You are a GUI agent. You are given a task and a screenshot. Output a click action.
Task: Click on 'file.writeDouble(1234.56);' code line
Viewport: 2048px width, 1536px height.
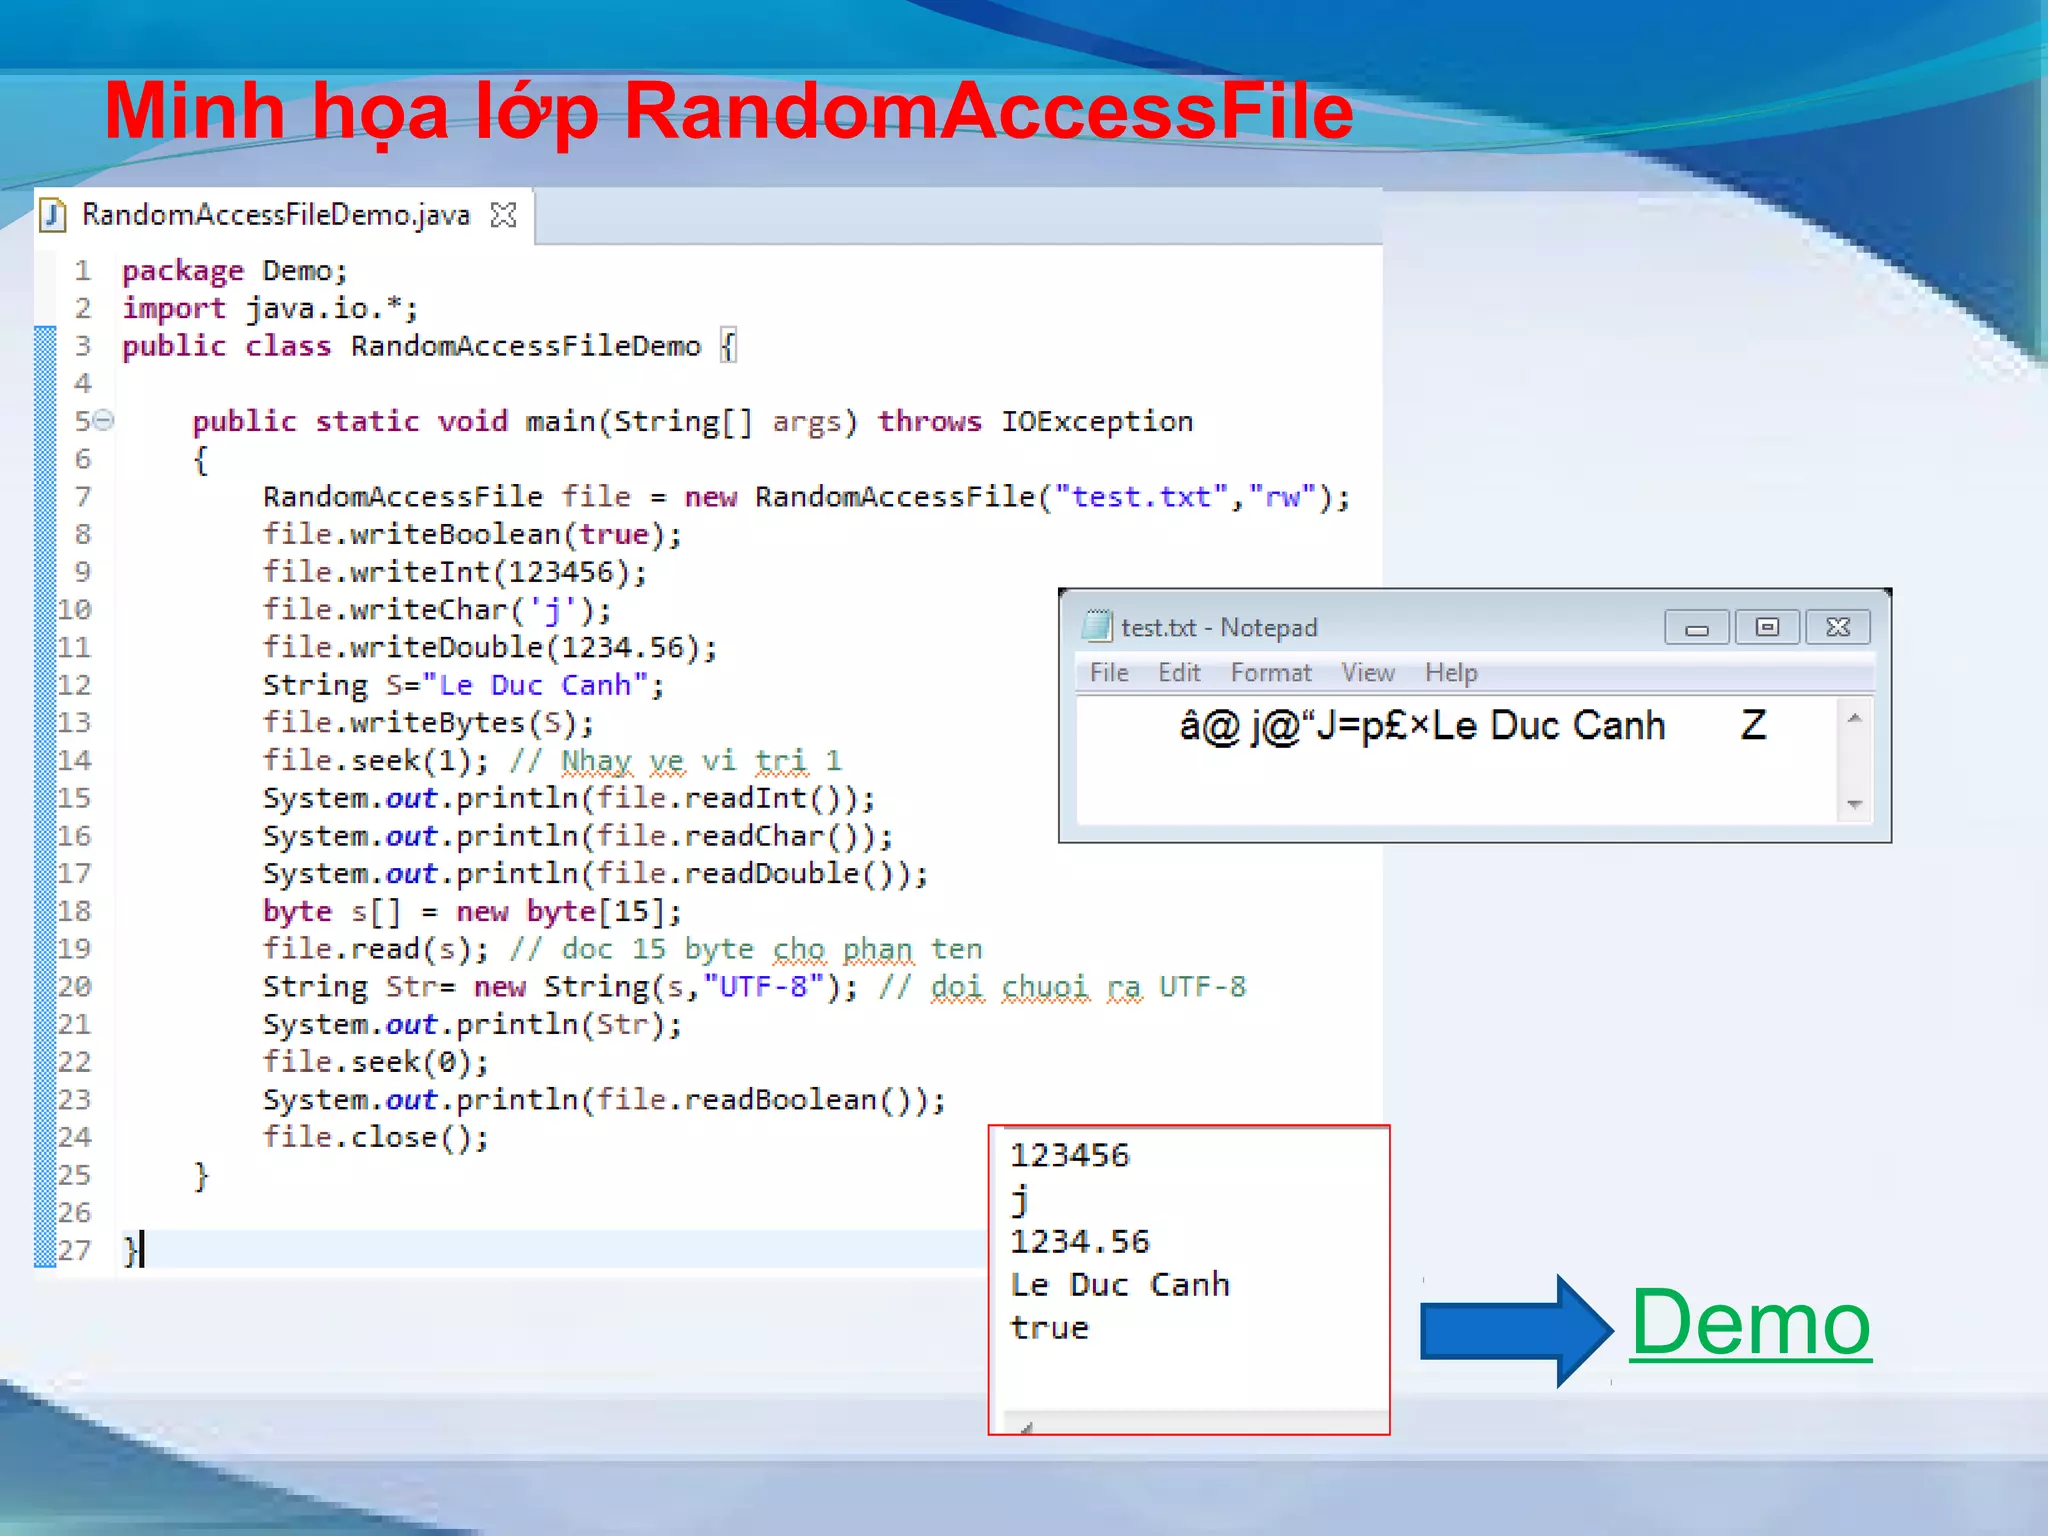tap(490, 648)
